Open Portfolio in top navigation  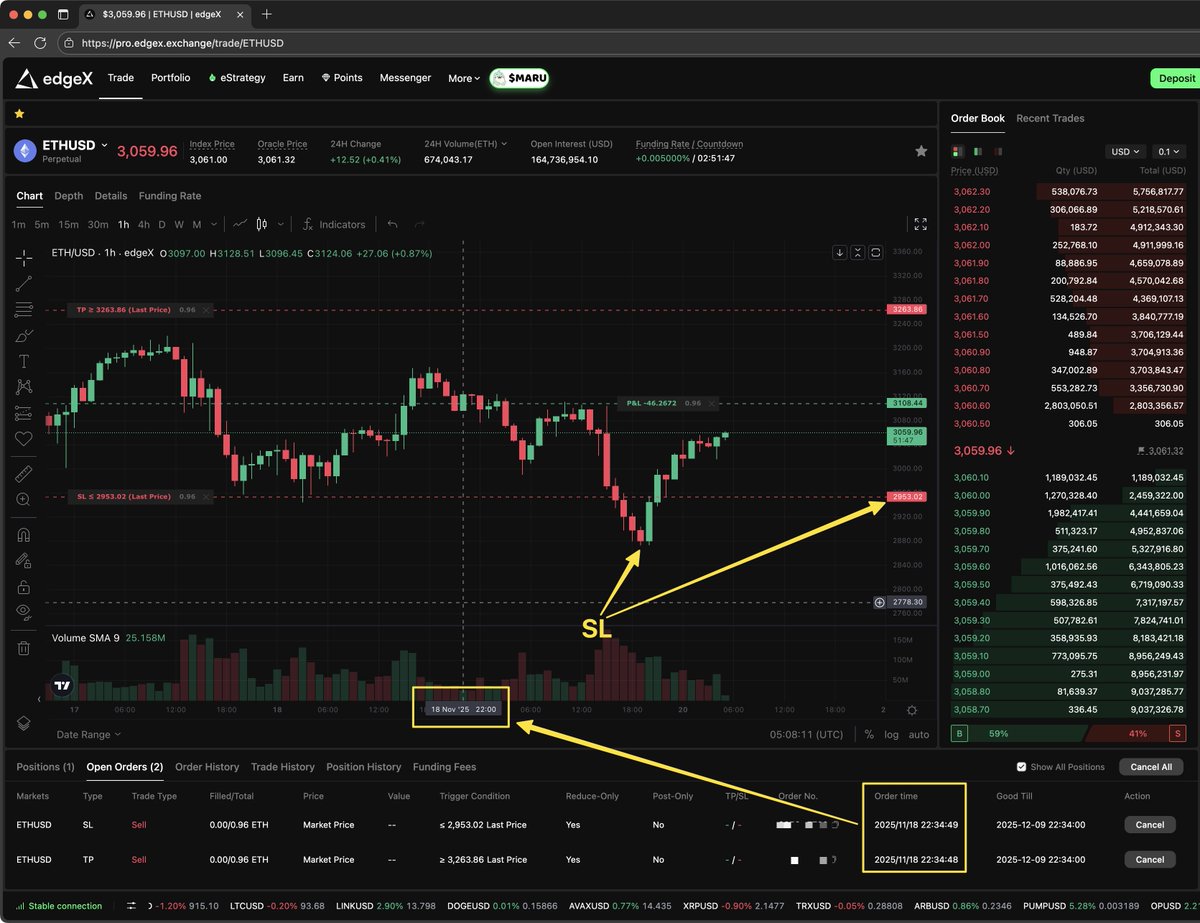[x=170, y=78]
